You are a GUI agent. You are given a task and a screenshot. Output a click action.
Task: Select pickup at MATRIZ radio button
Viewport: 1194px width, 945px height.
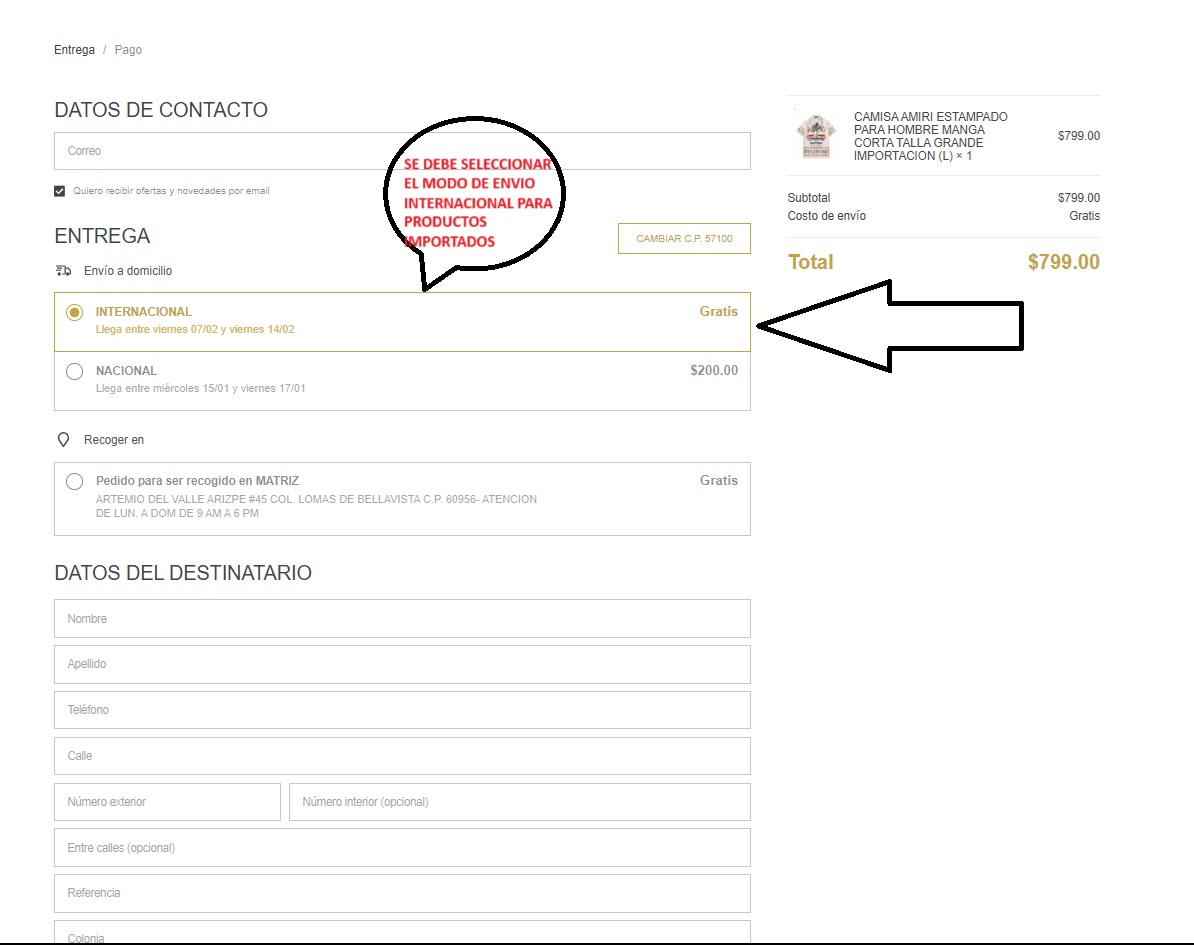pyautogui.click(x=74, y=482)
